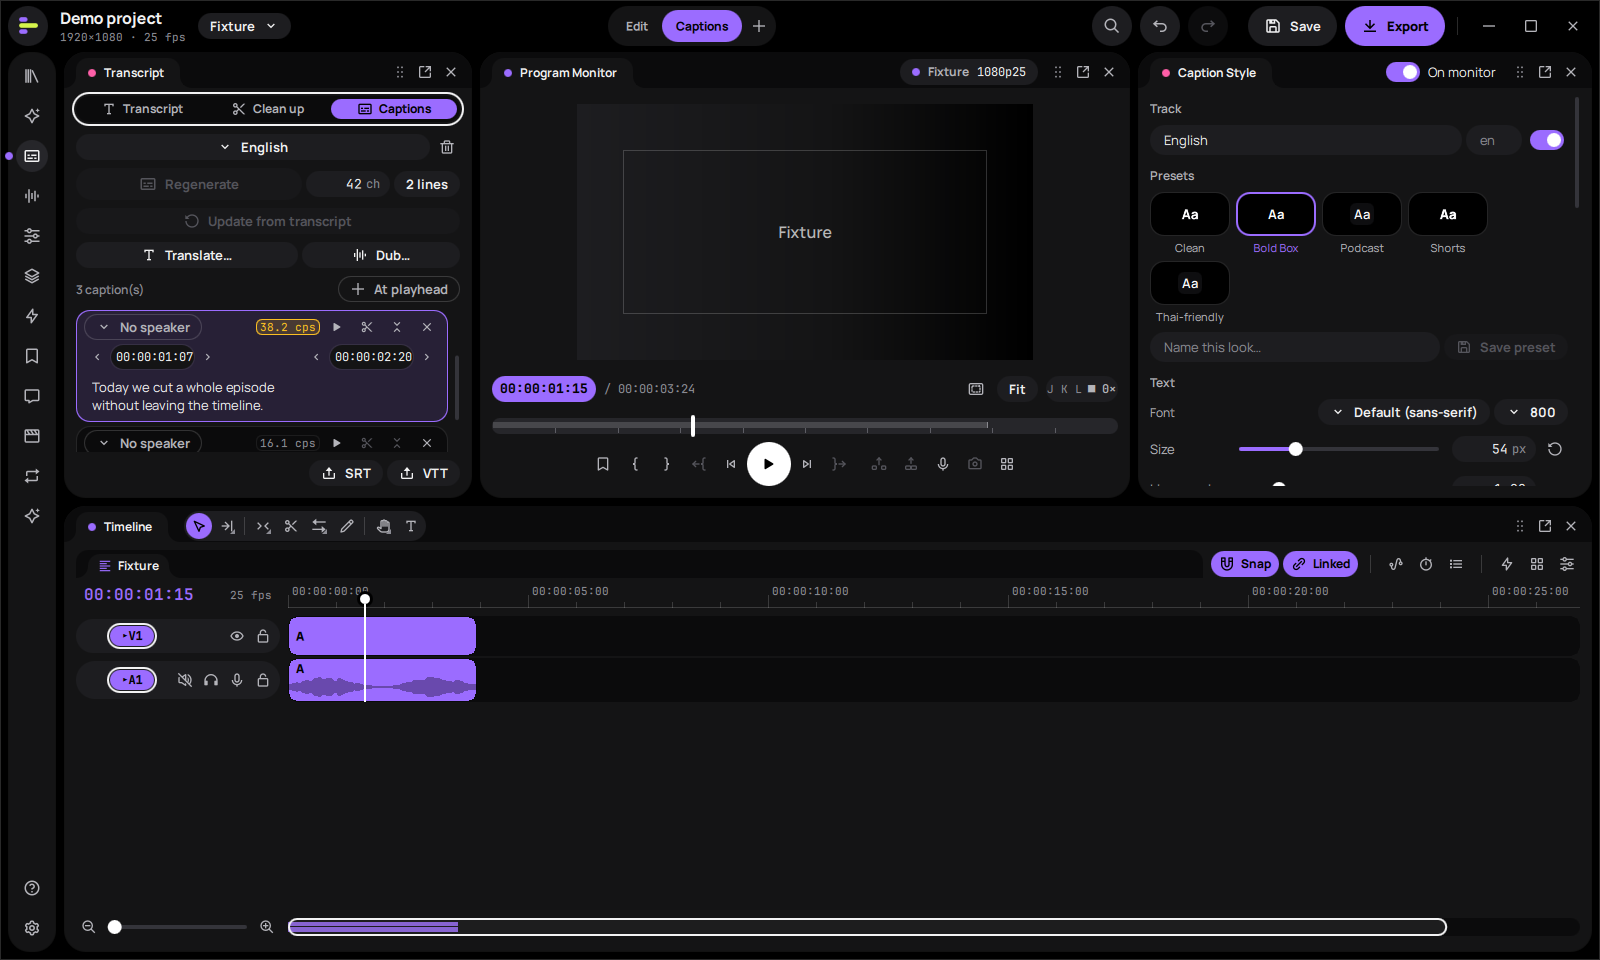Go to the previous edit point

click(x=731, y=464)
